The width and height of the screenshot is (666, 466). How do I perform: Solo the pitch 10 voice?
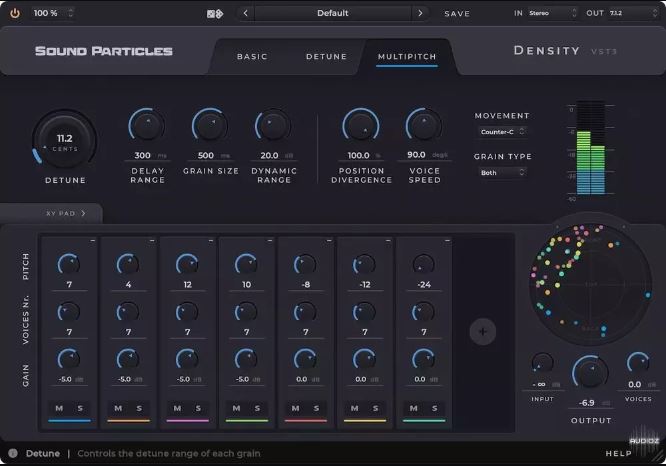[257, 408]
